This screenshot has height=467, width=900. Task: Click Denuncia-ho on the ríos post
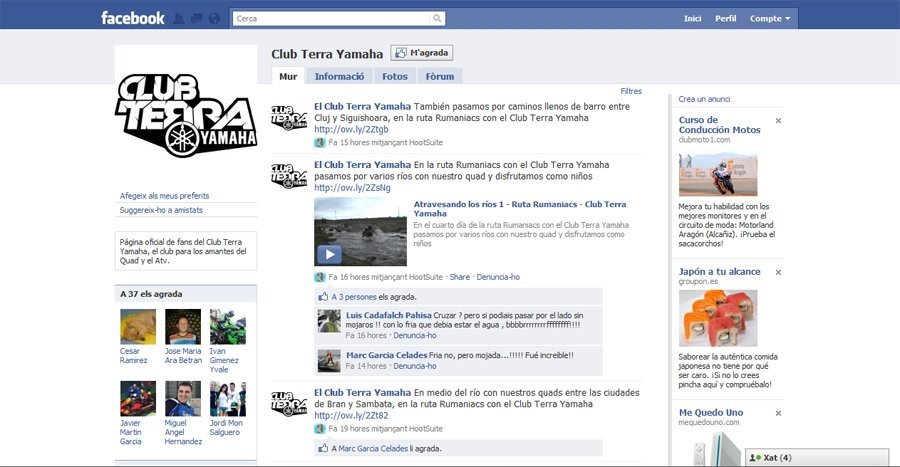tap(498, 277)
